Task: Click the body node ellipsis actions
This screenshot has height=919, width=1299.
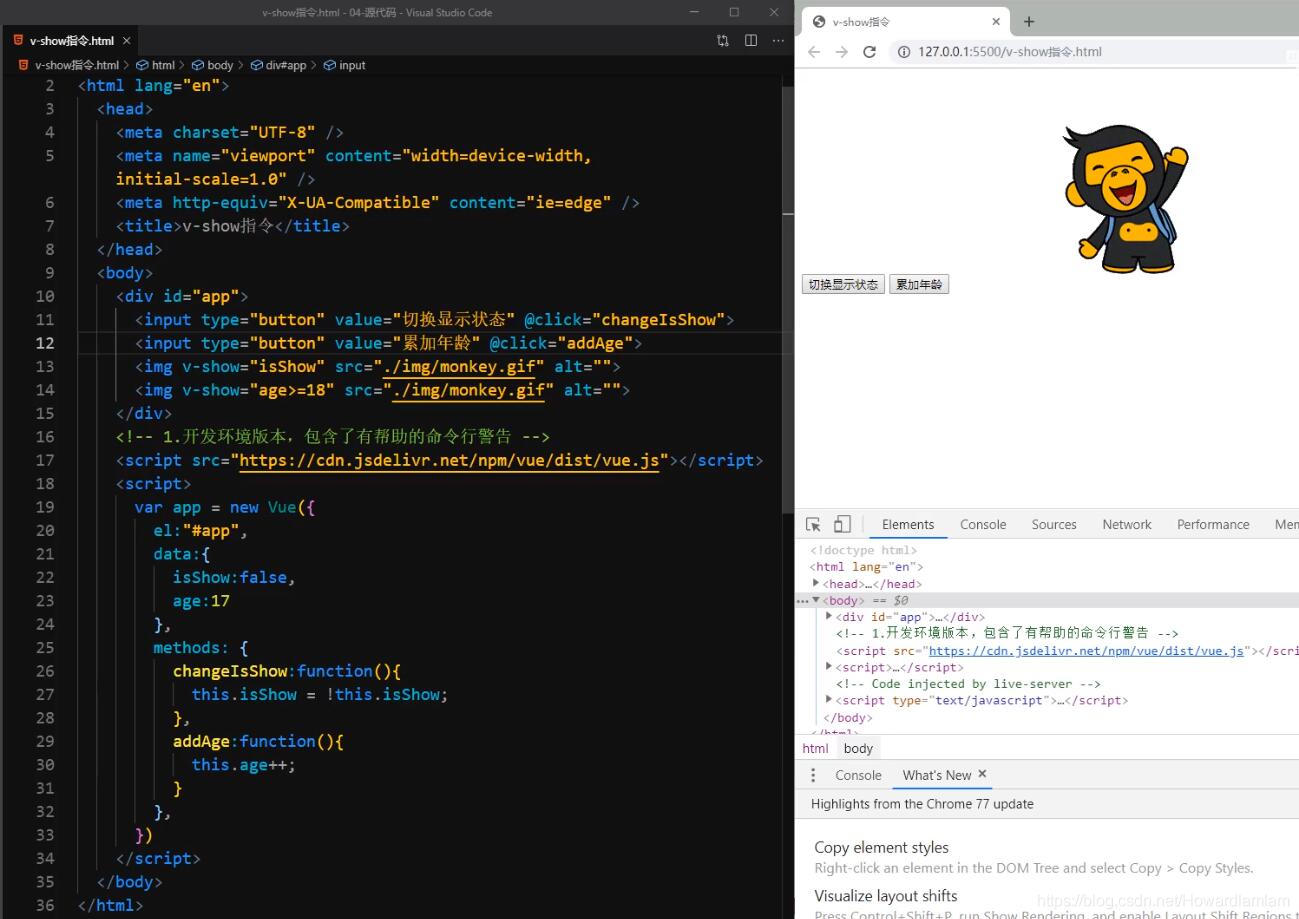Action: 802,601
